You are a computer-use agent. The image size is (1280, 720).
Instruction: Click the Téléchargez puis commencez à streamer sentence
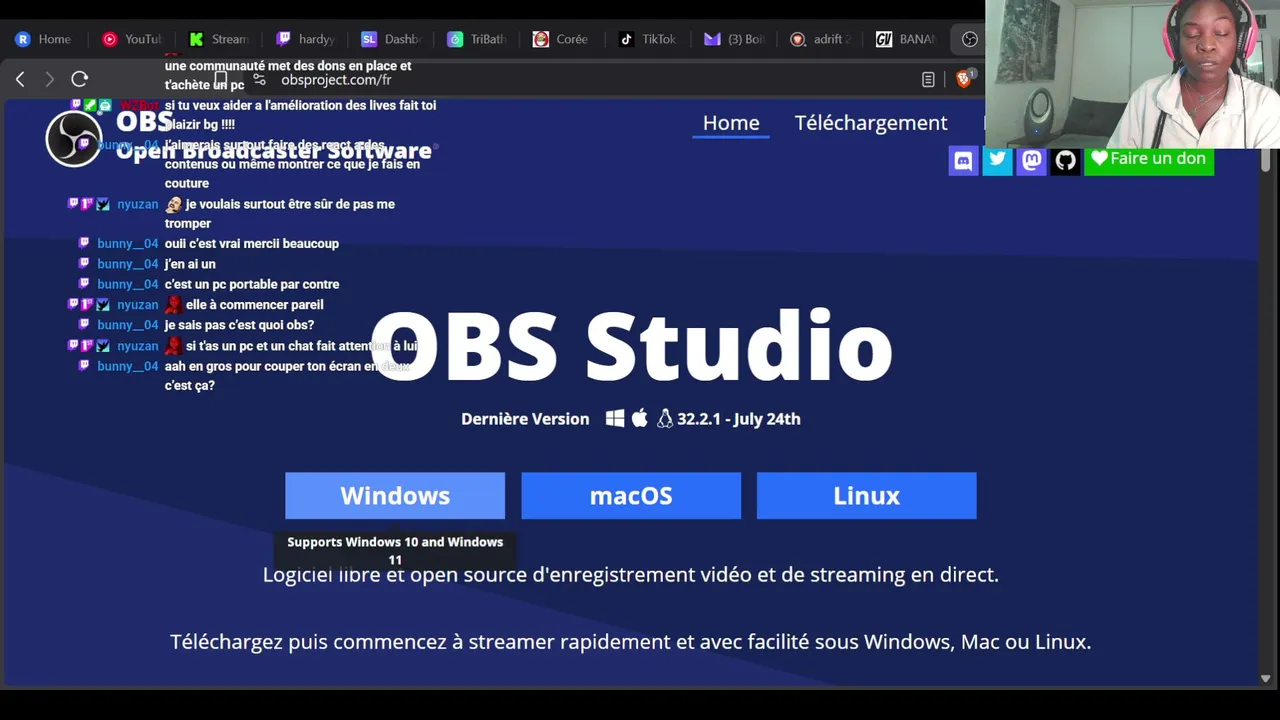click(x=631, y=642)
